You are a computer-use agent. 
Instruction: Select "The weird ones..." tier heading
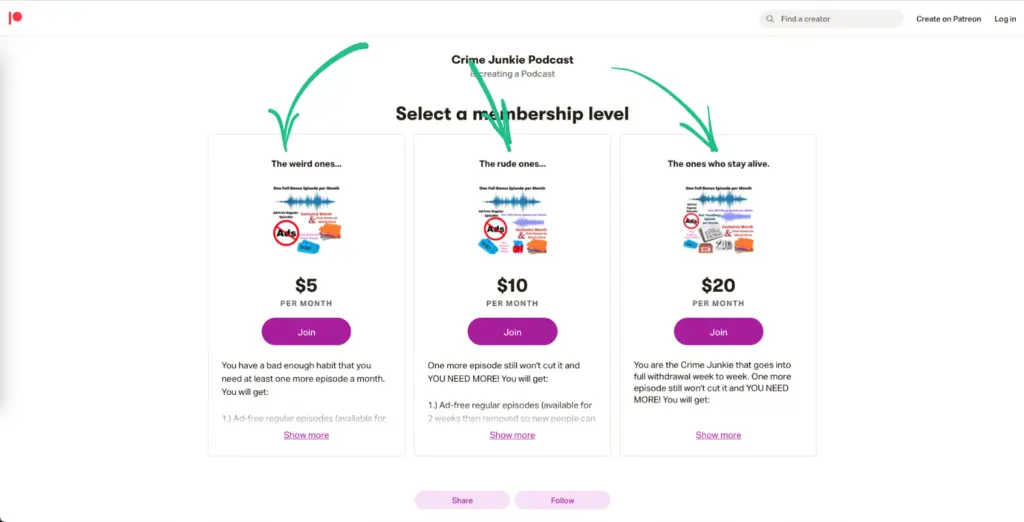(306, 164)
